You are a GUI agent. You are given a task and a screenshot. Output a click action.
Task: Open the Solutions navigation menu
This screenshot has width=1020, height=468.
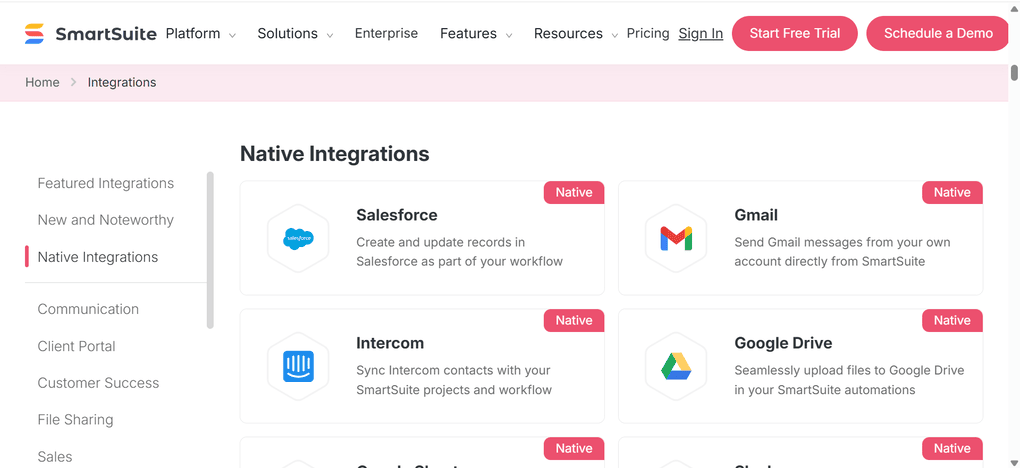coord(288,33)
